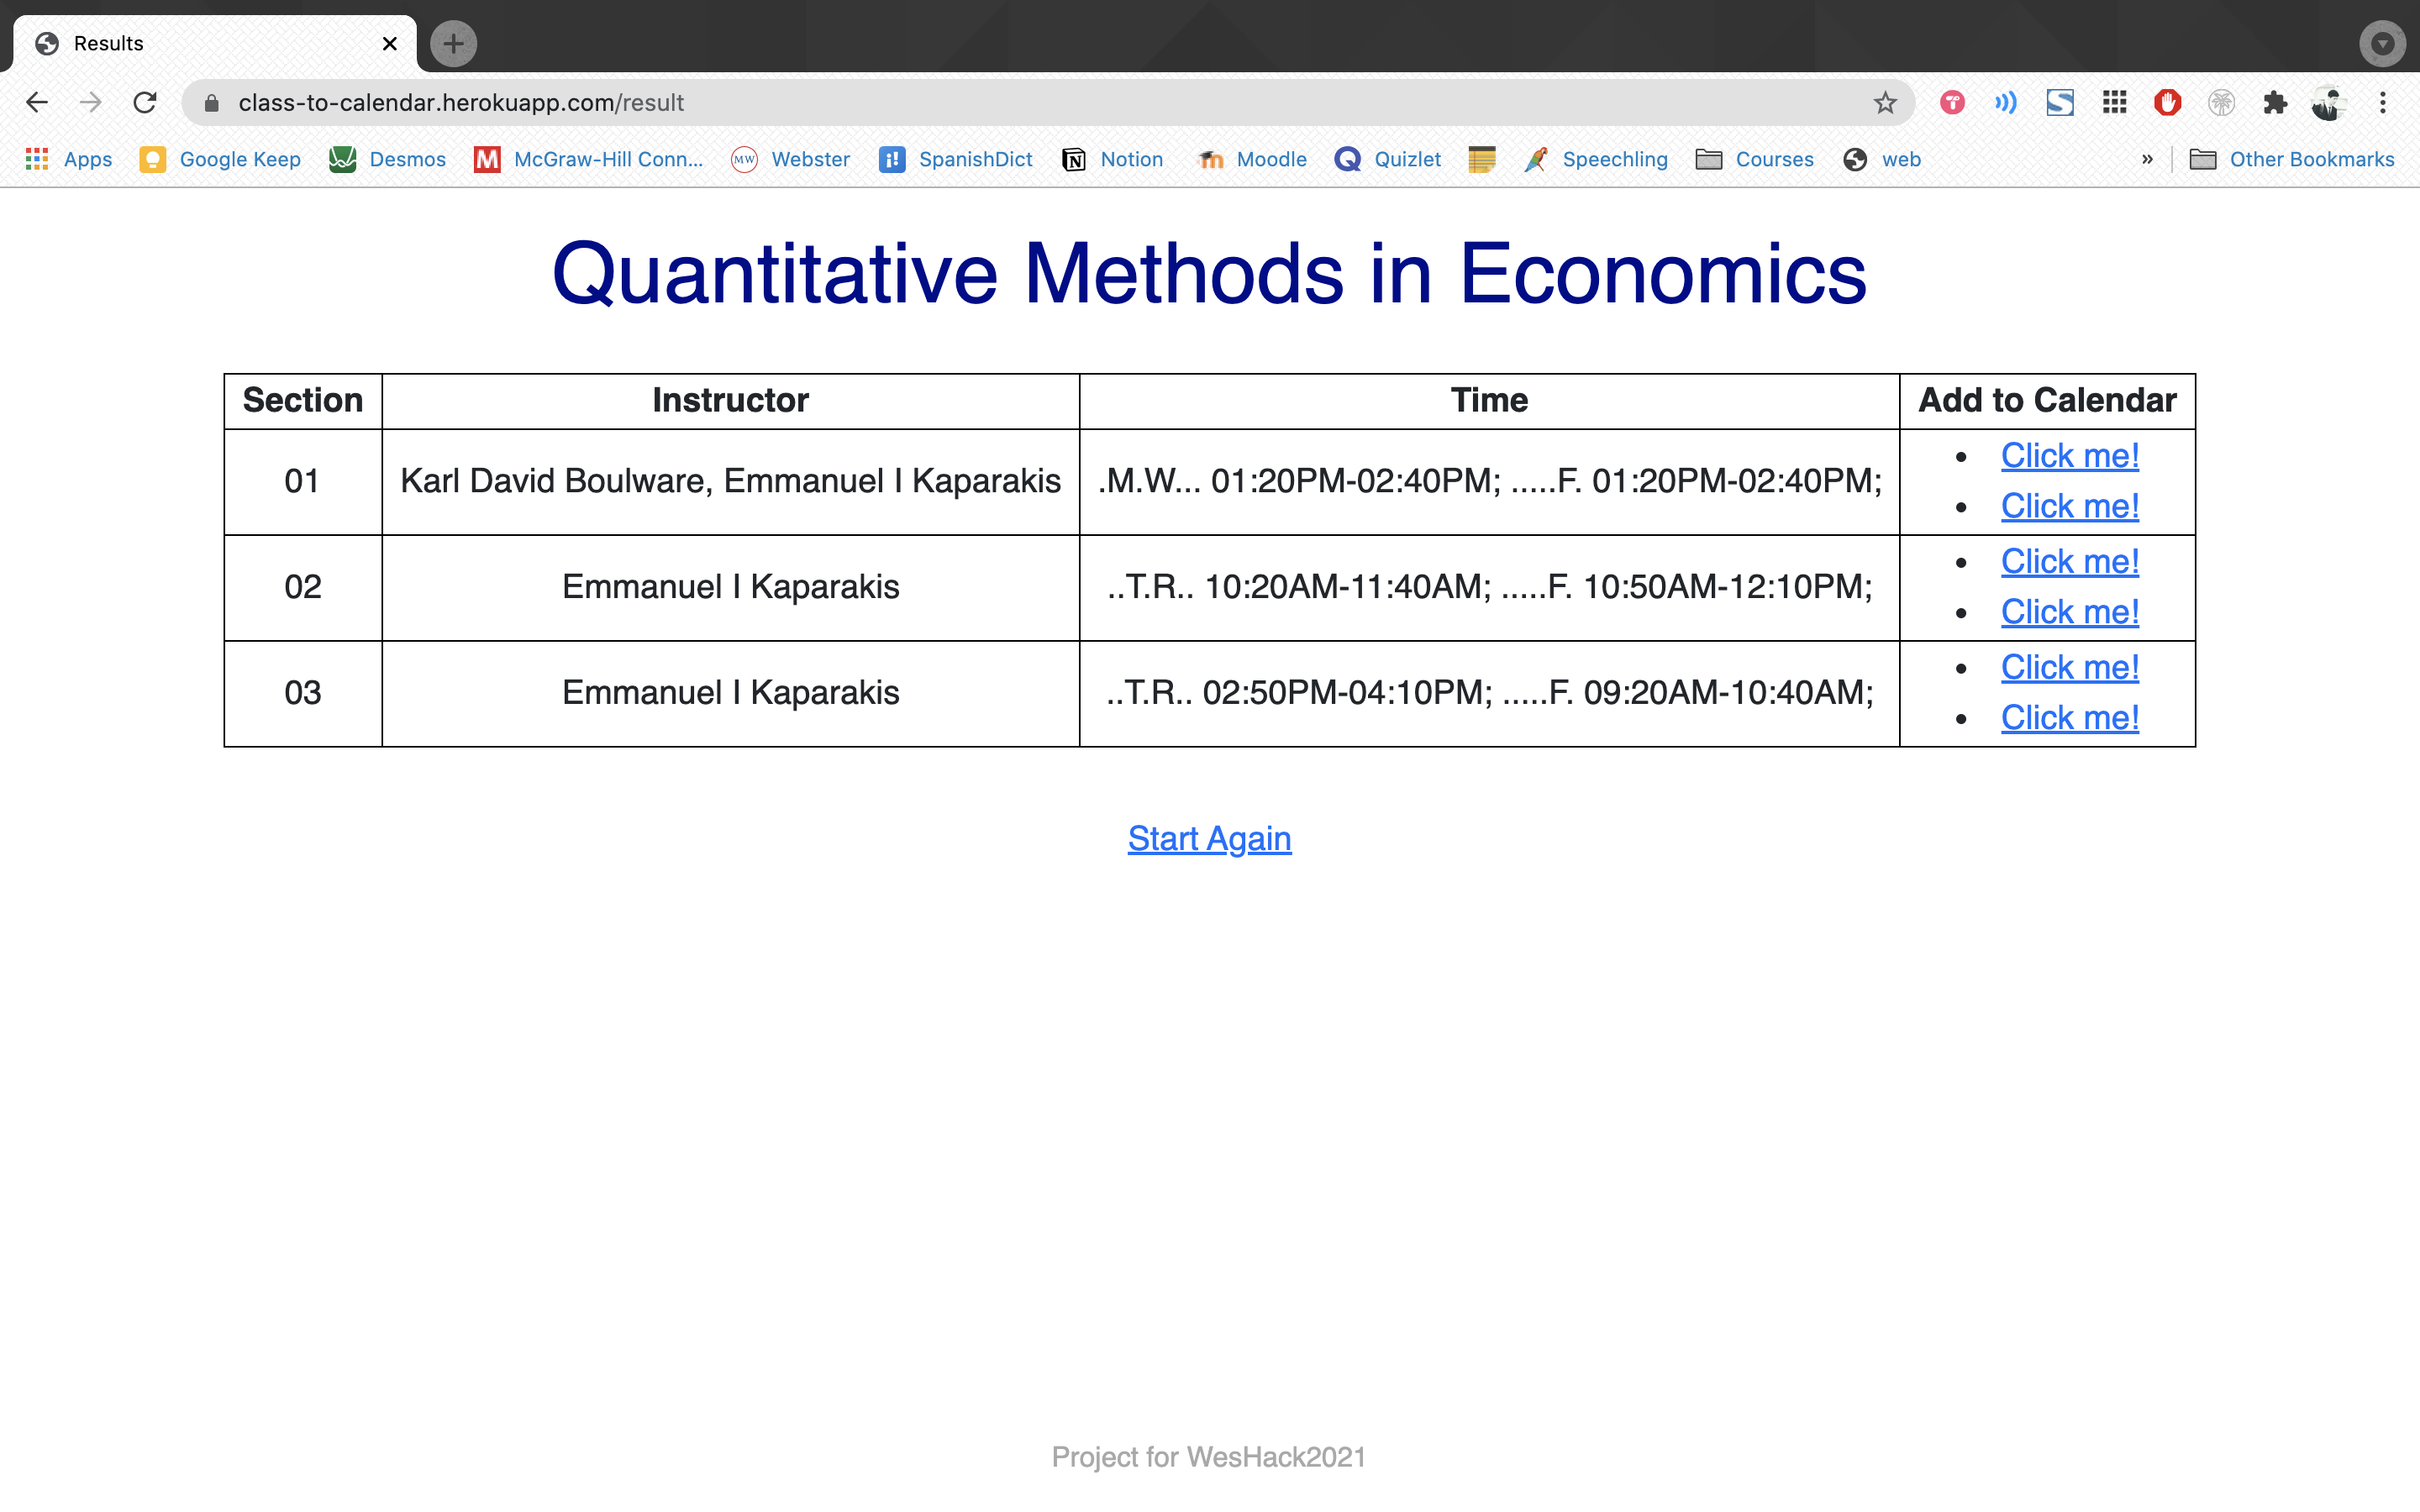Click the profile avatar icon

[2328, 102]
